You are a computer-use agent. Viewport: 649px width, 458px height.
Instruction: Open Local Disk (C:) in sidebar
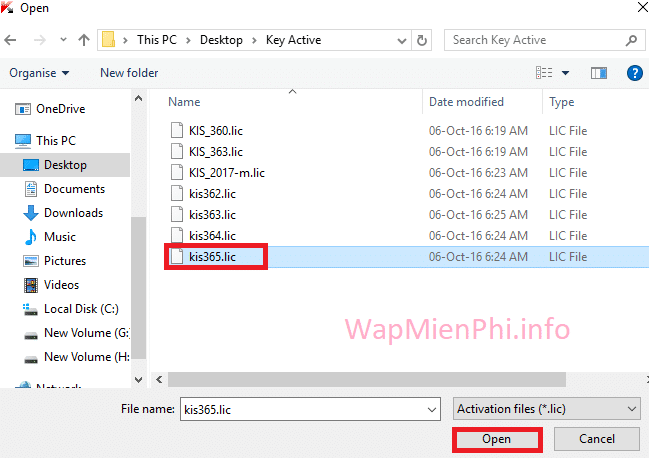pos(81,309)
